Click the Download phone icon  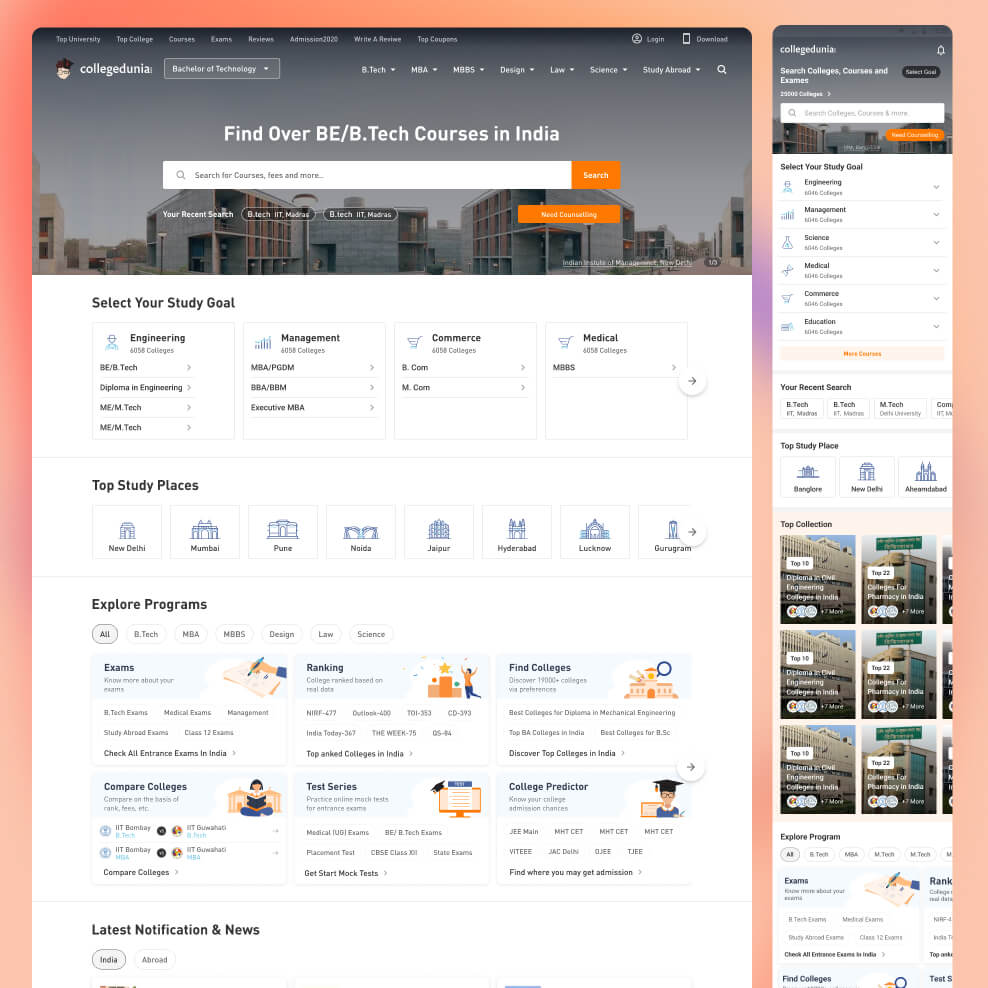coord(686,38)
